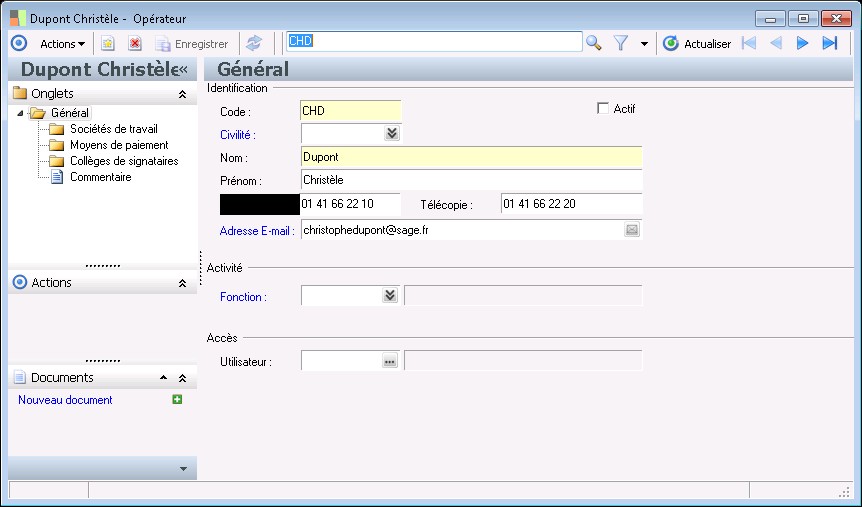The height and width of the screenshot is (507, 862).
Task: Collapse the Général tree node triangle
Action: click(20, 113)
